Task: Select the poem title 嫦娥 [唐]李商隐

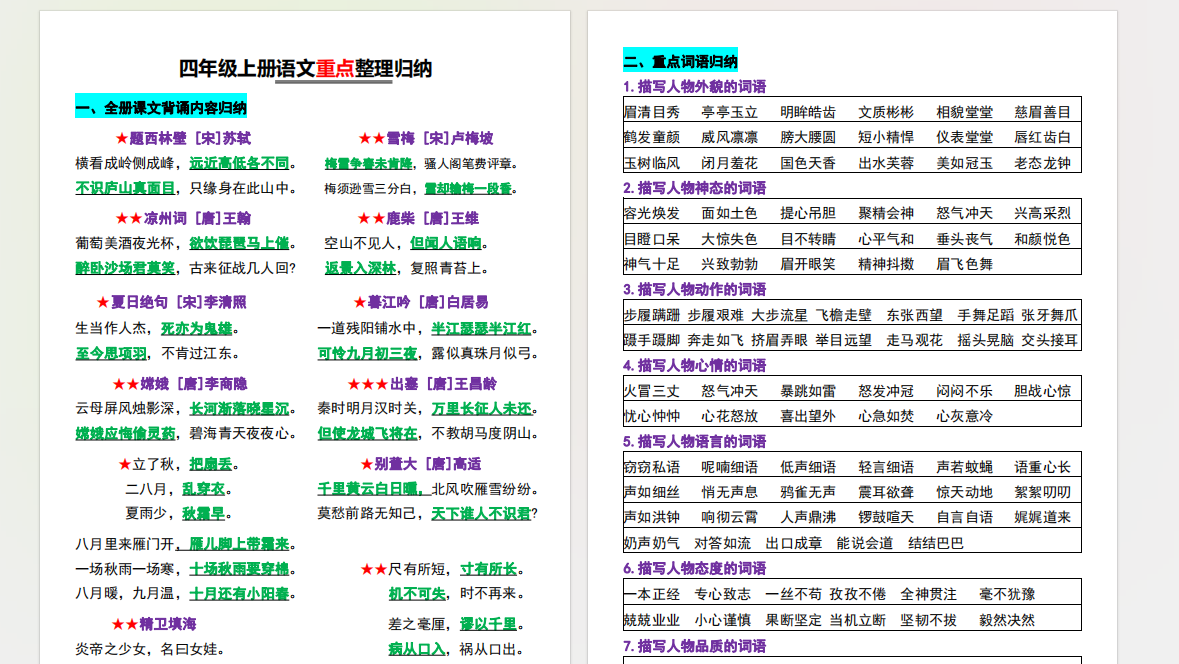Action: pyautogui.click(x=194, y=384)
